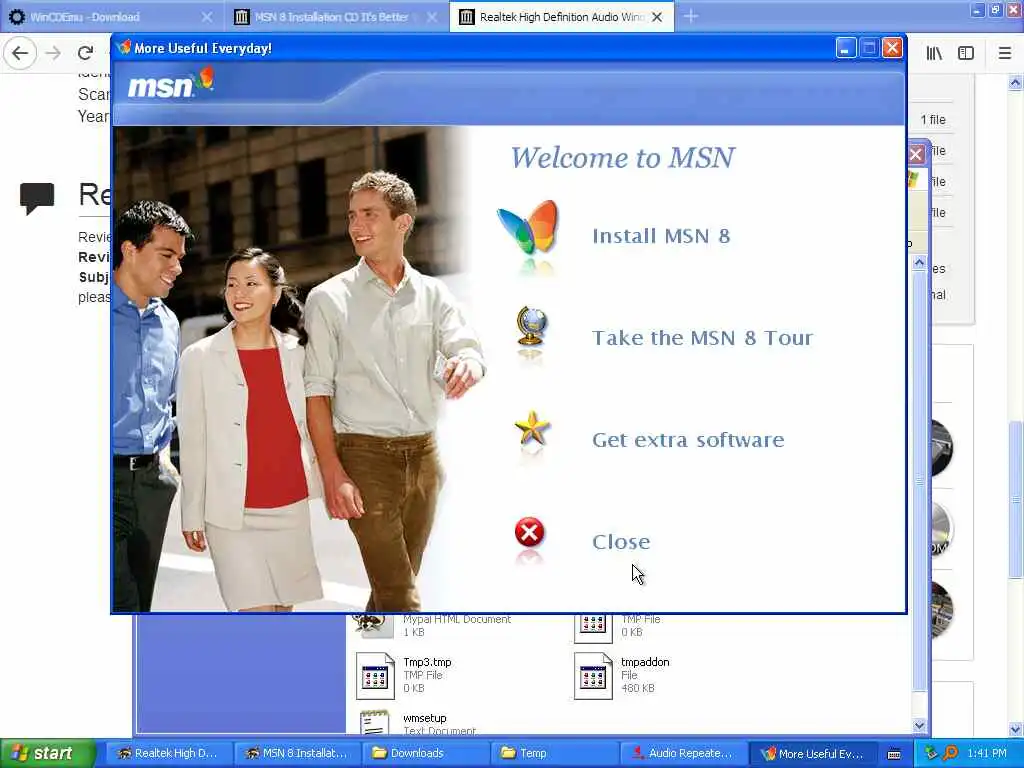Click the tmpaddon file name
Image resolution: width=1024 pixels, height=768 pixels.
click(645, 662)
